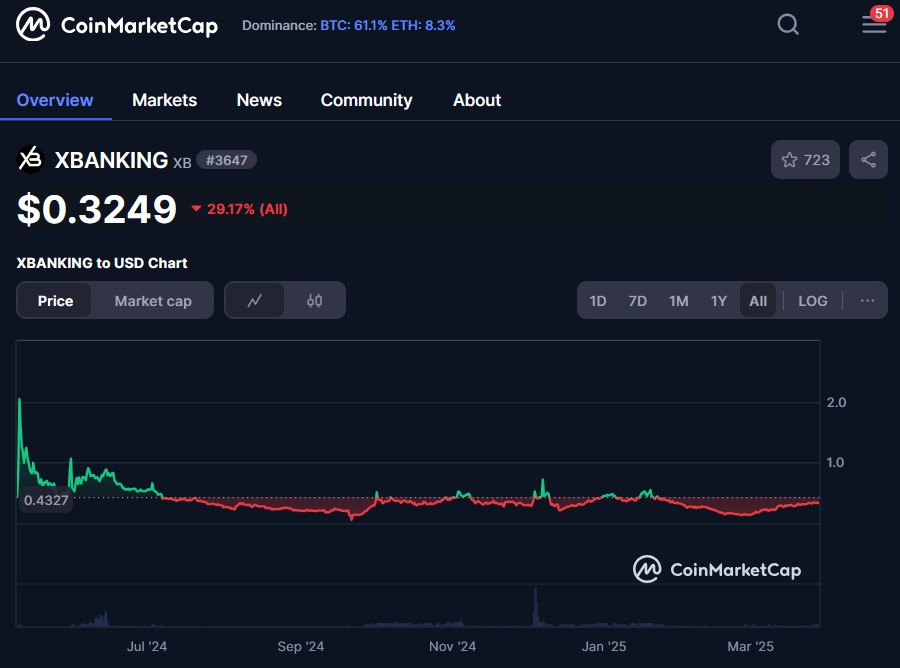
Task: Go to the Community tab
Action: 366,100
